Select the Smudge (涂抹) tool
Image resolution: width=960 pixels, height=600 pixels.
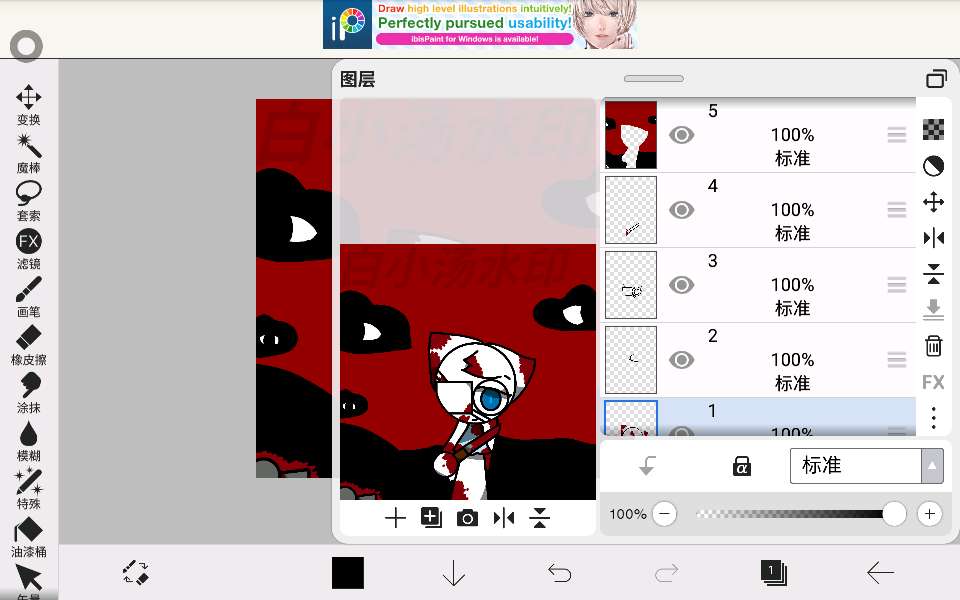pyautogui.click(x=28, y=393)
